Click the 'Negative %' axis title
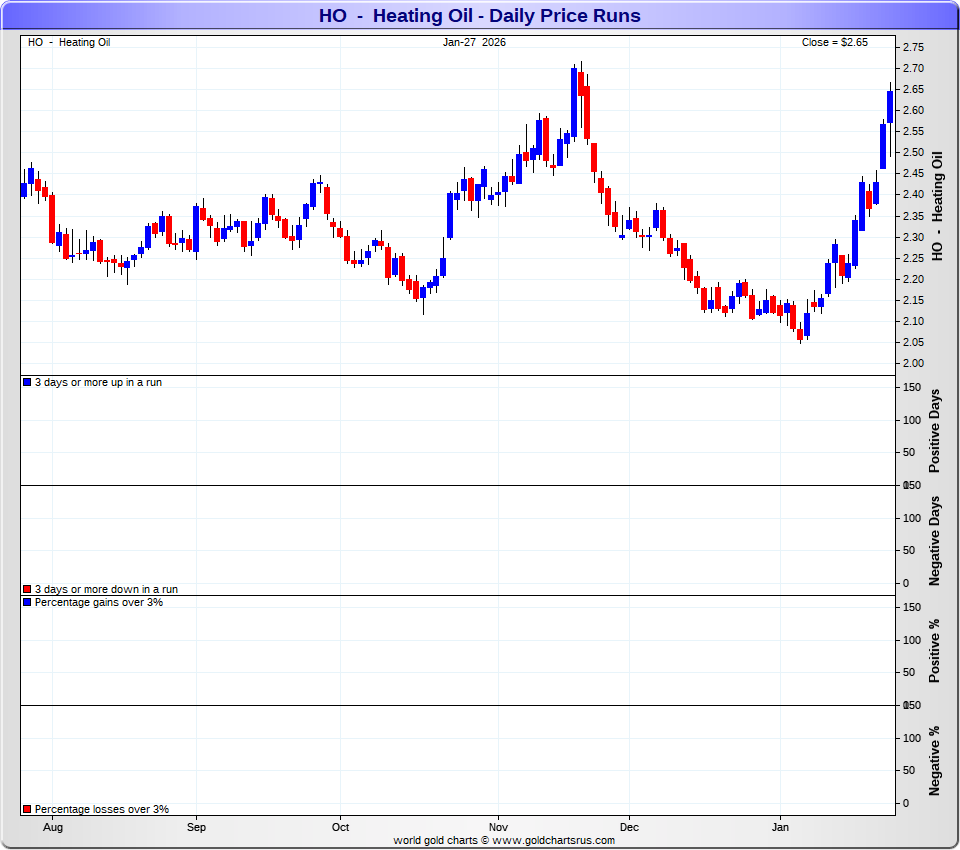 click(936, 761)
